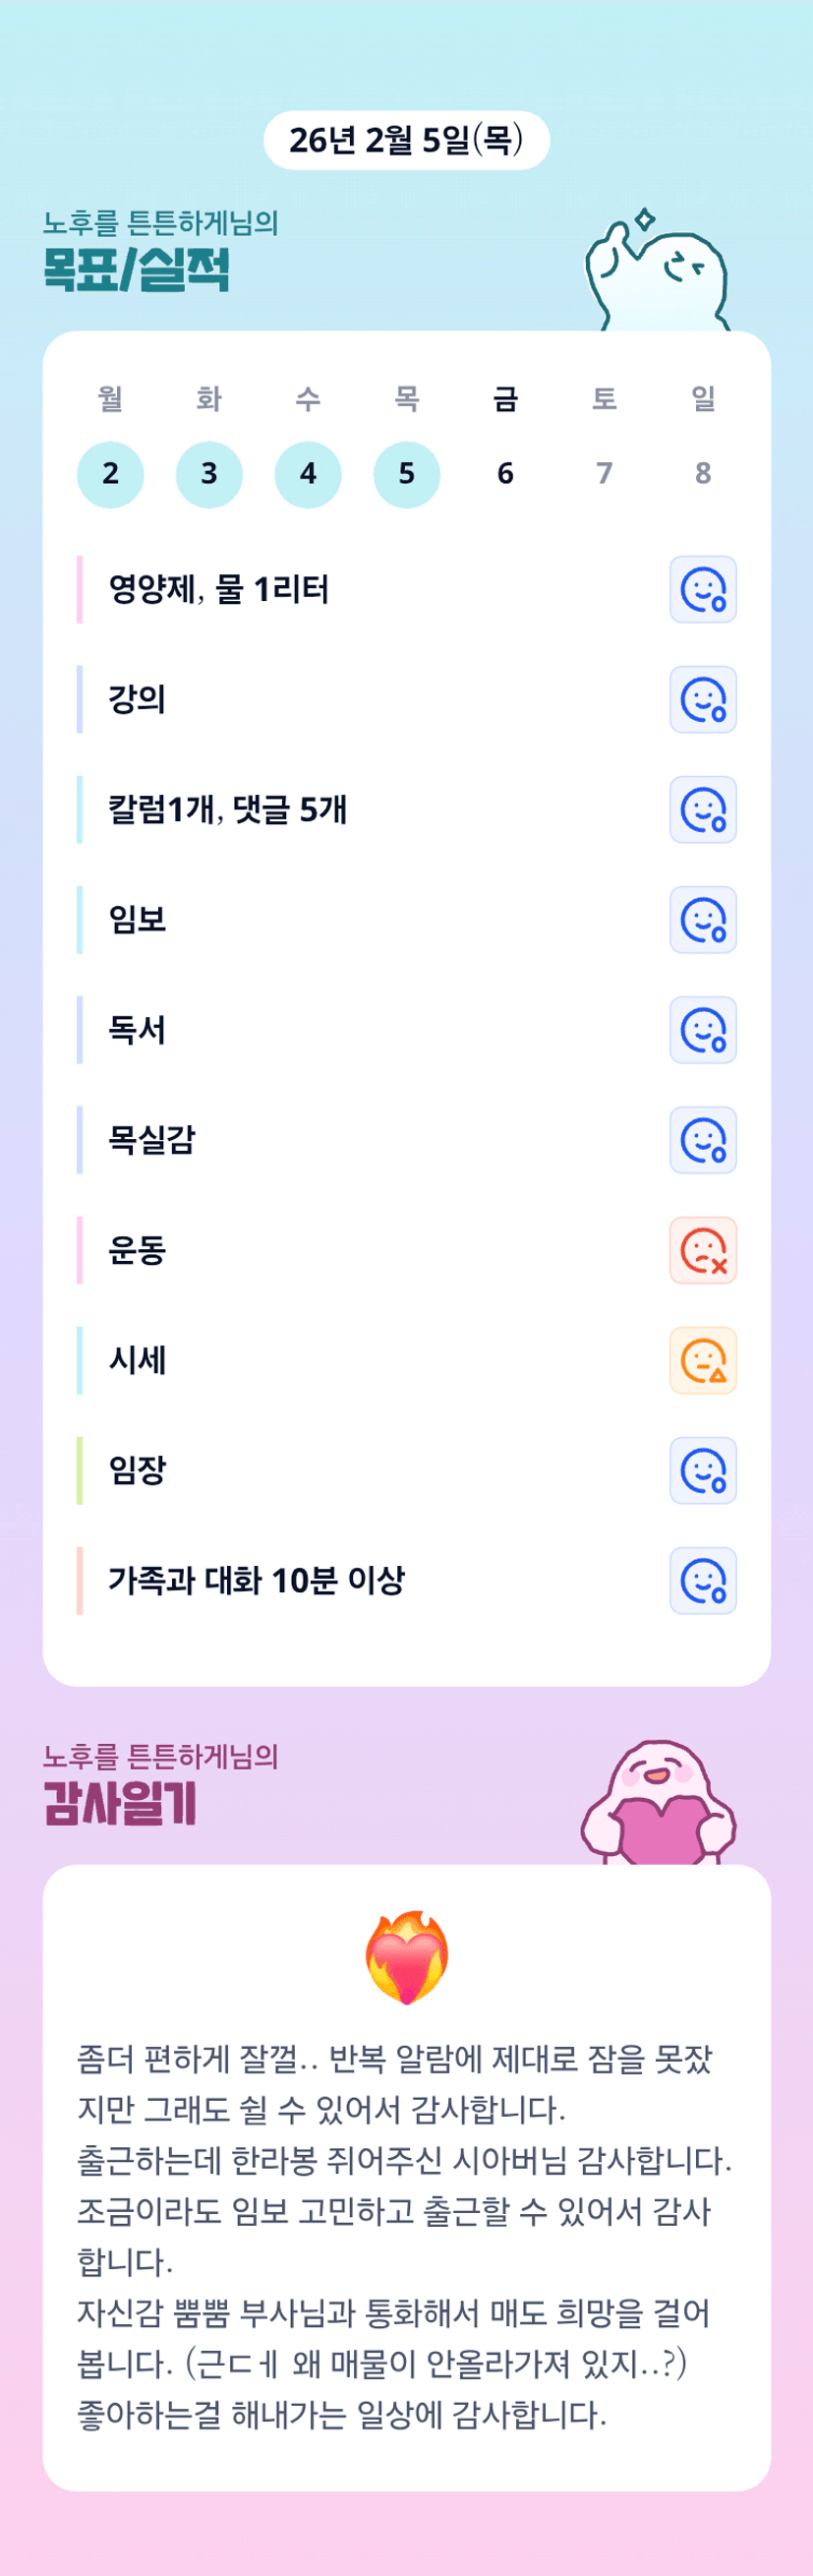Choose Friday the 6th in the calendar
This screenshot has height=2576, width=813.
click(x=505, y=474)
